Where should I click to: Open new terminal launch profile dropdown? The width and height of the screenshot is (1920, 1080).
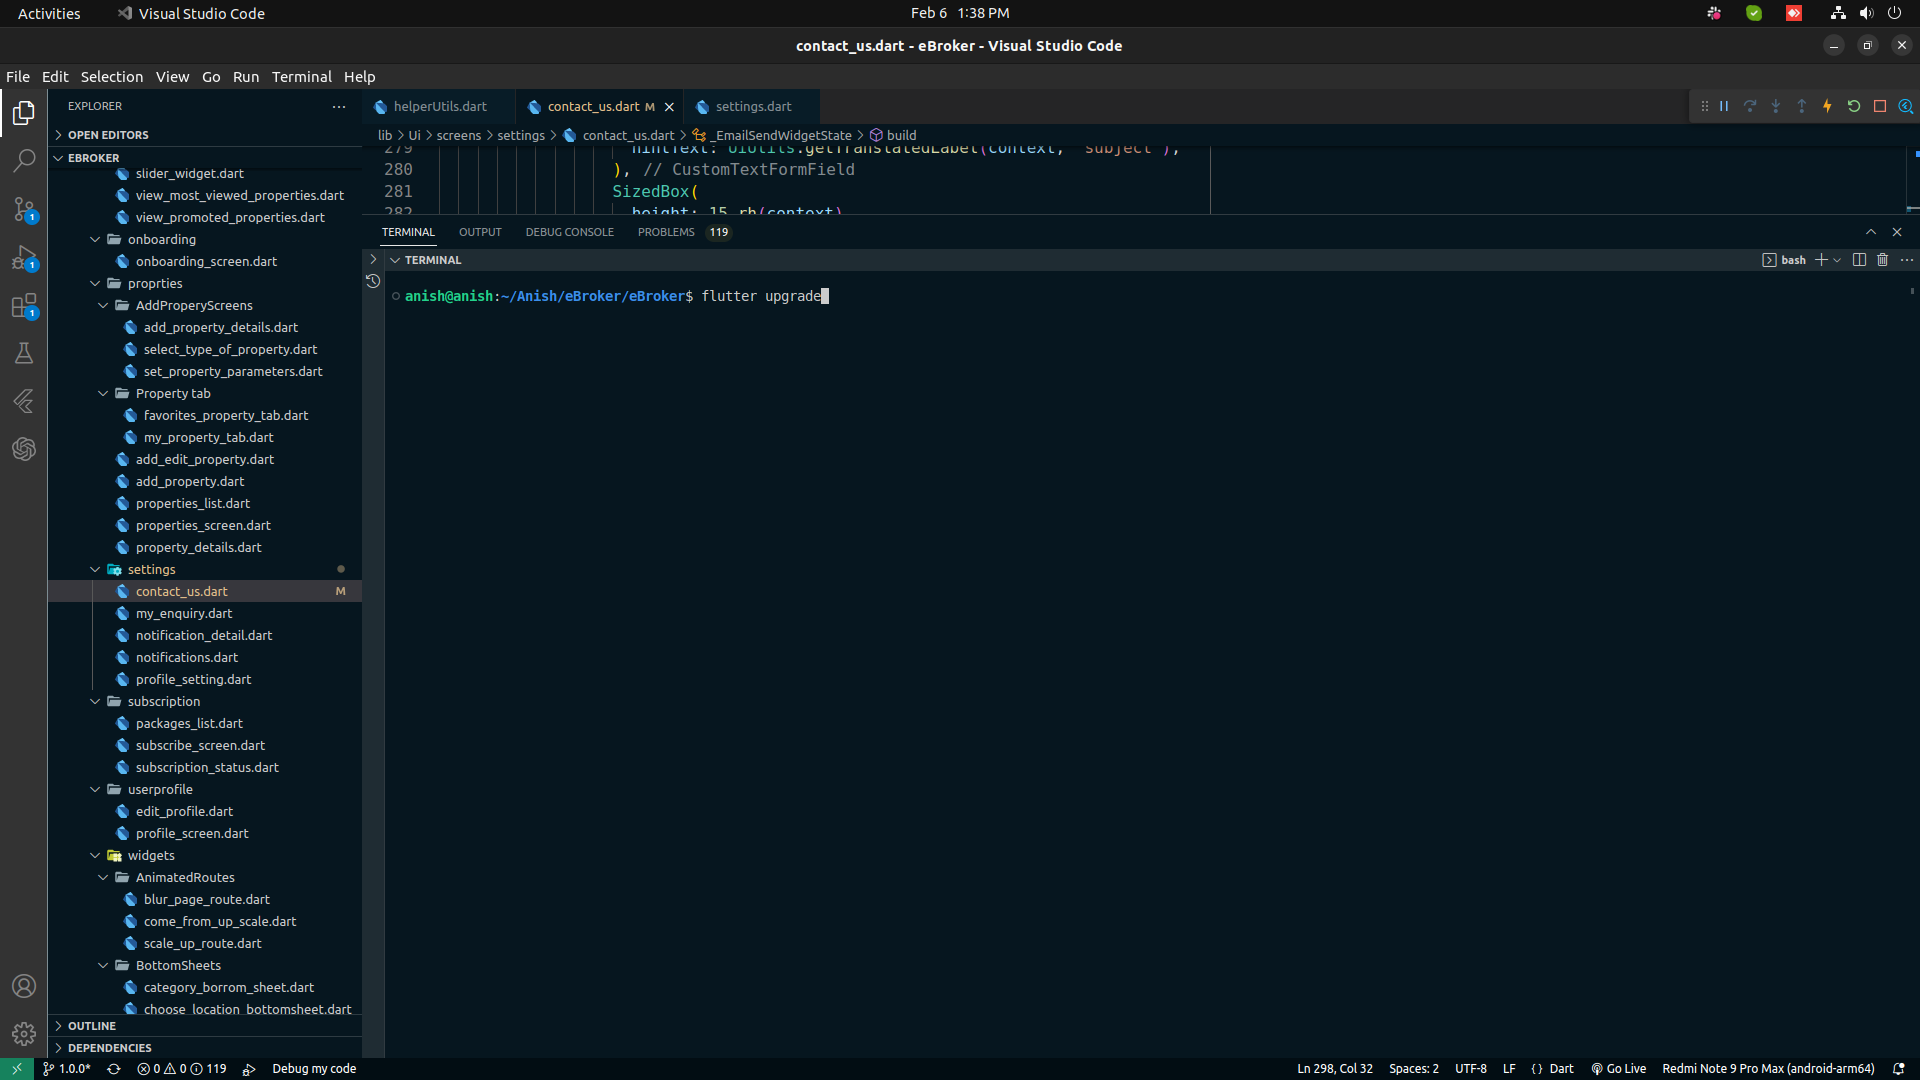(1837, 260)
